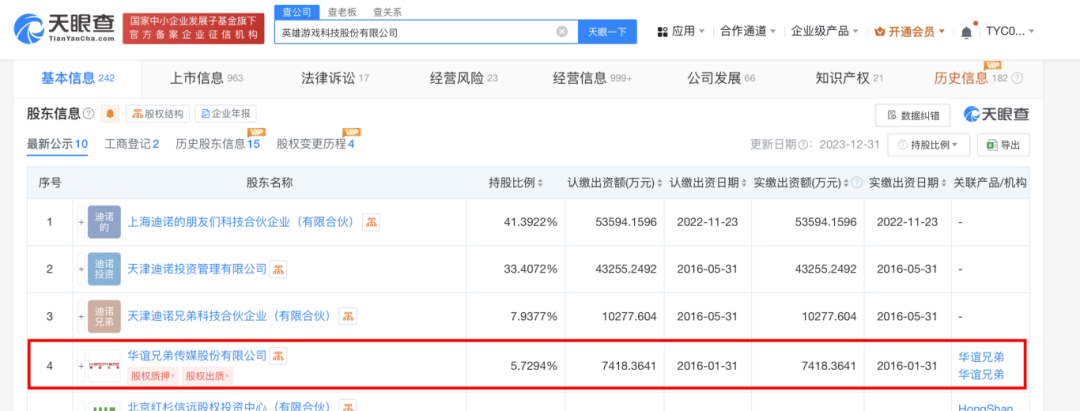
Task: Click 天津迪诺投资 company logo thumbnail
Action: point(104,269)
